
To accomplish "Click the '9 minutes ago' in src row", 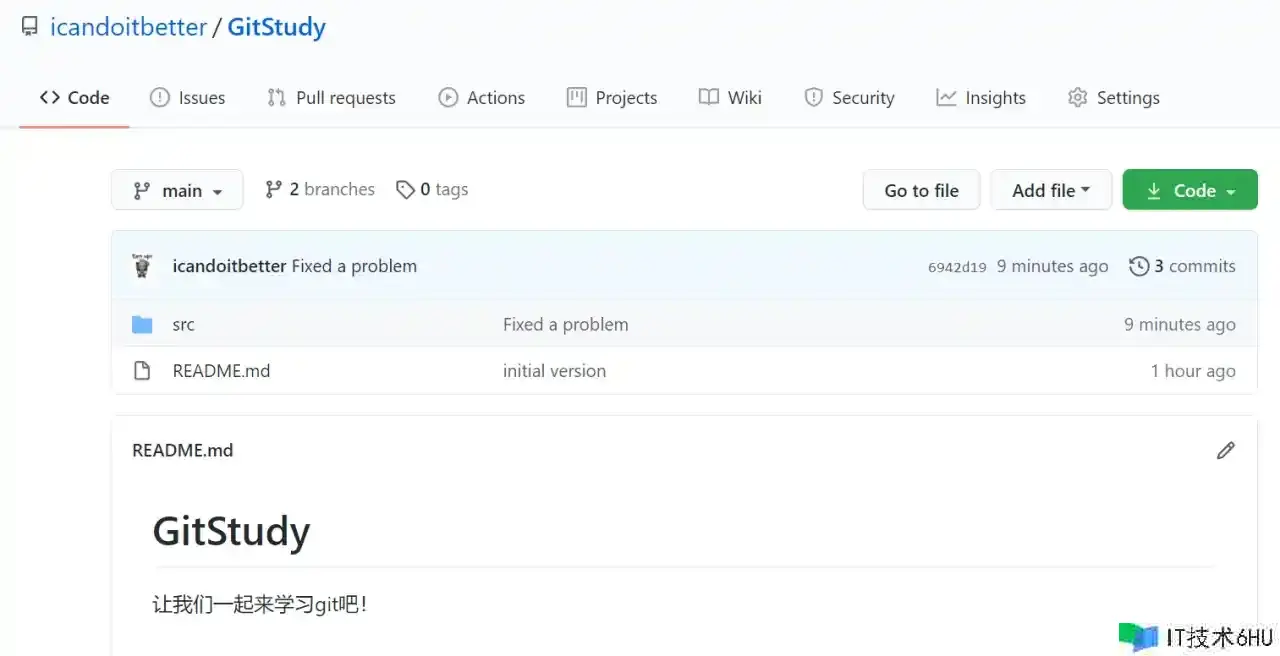I will click(1180, 324).
